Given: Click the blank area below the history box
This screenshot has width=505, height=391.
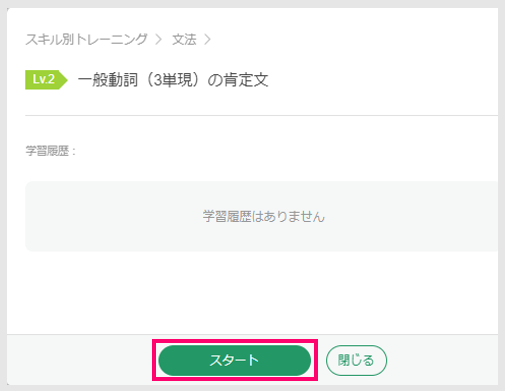Looking at the screenshot, I should (x=262, y=293).
